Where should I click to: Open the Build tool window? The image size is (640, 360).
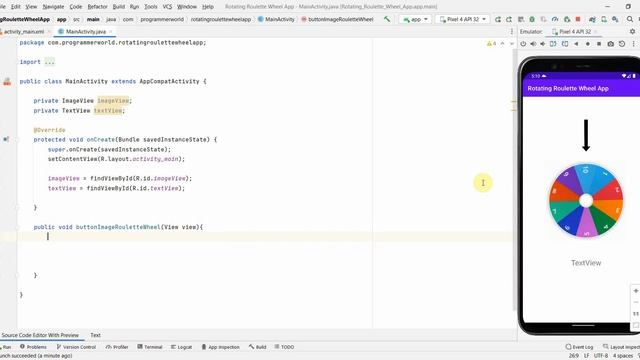point(258,347)
